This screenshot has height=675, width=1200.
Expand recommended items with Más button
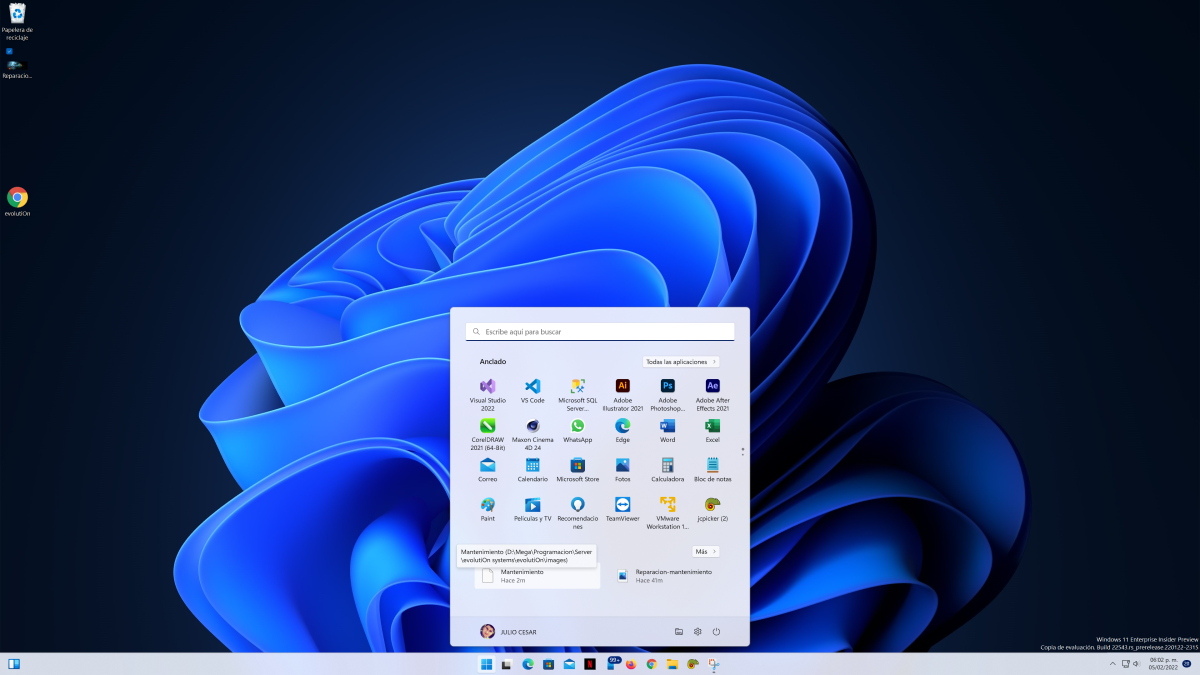705,551
